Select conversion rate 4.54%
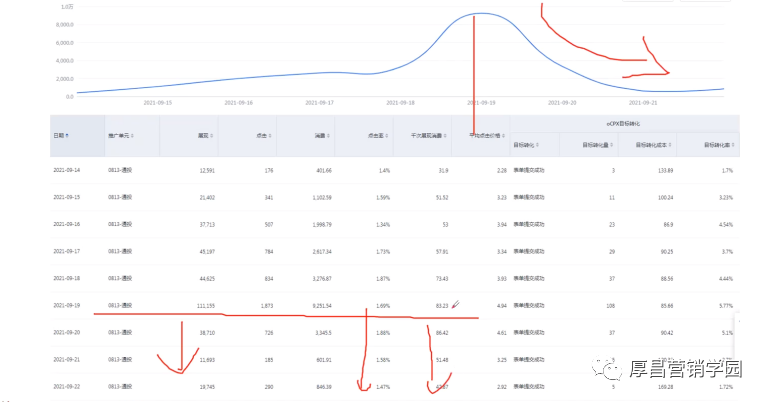 pyautogui.click(x=726, y=224)
